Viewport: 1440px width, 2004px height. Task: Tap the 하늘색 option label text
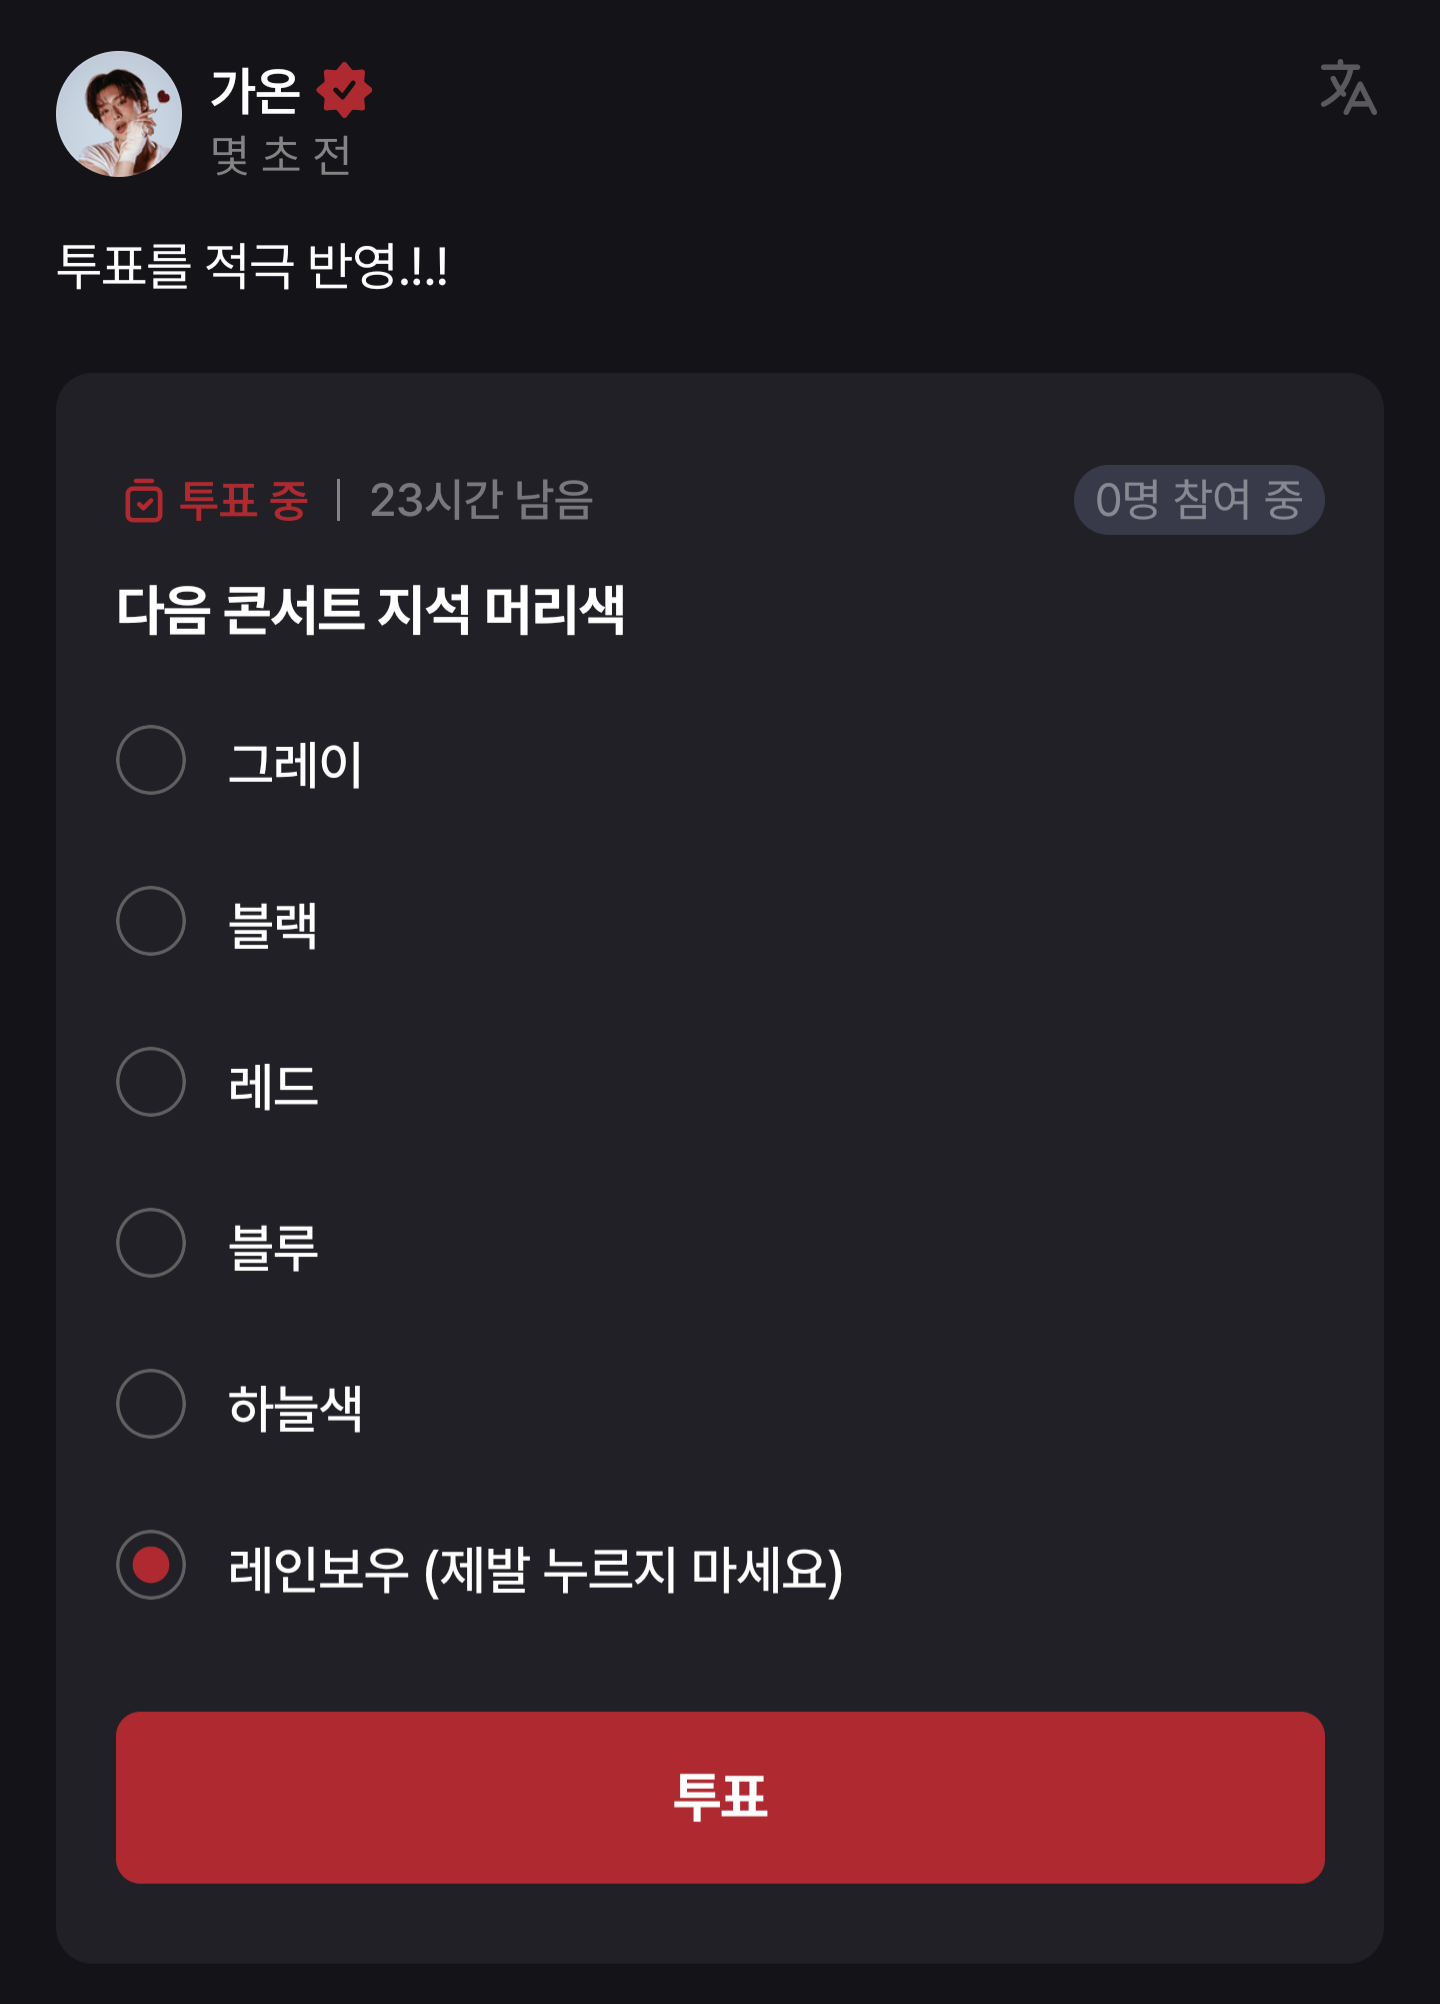[295, 1408]
